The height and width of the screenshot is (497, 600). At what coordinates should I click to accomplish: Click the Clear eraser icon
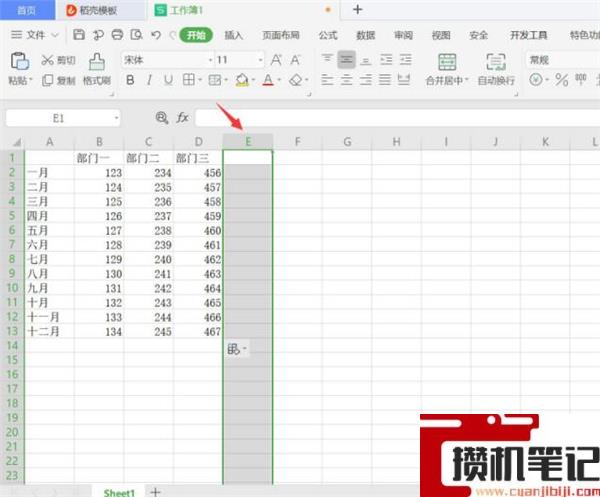coord(296,80)
